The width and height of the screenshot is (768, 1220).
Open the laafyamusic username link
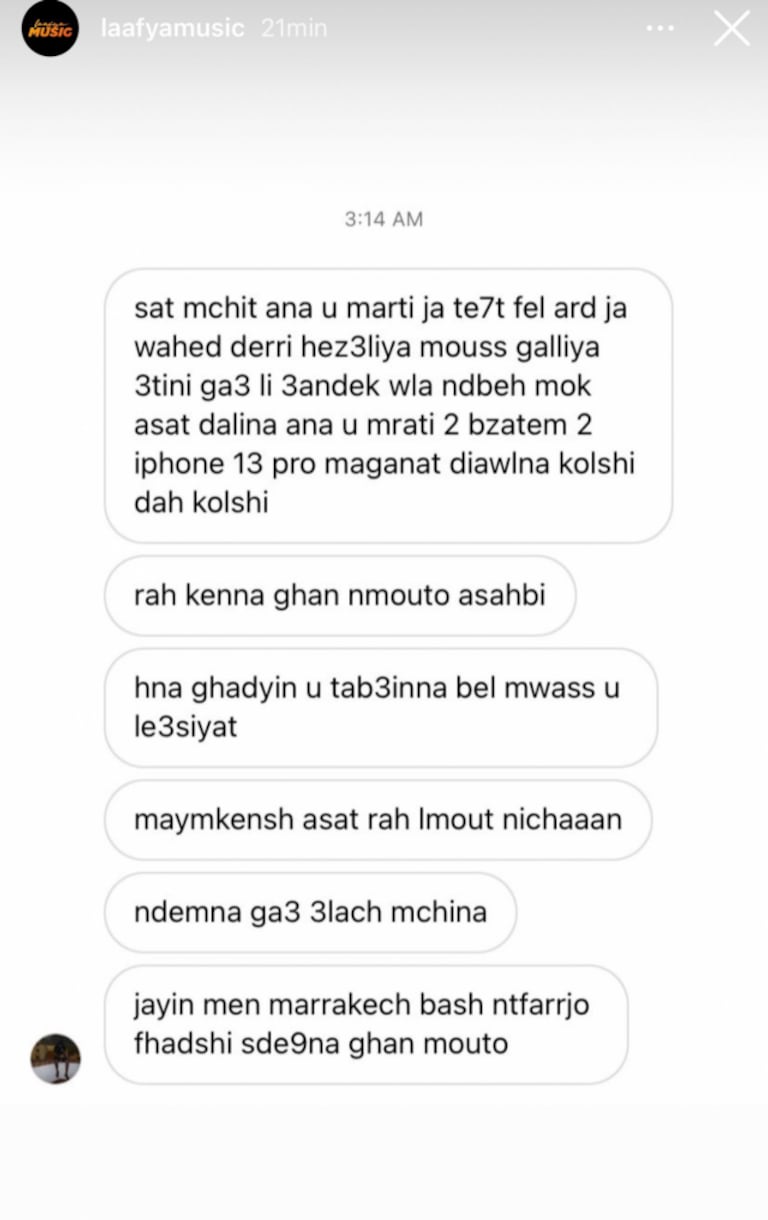(172, 28)
